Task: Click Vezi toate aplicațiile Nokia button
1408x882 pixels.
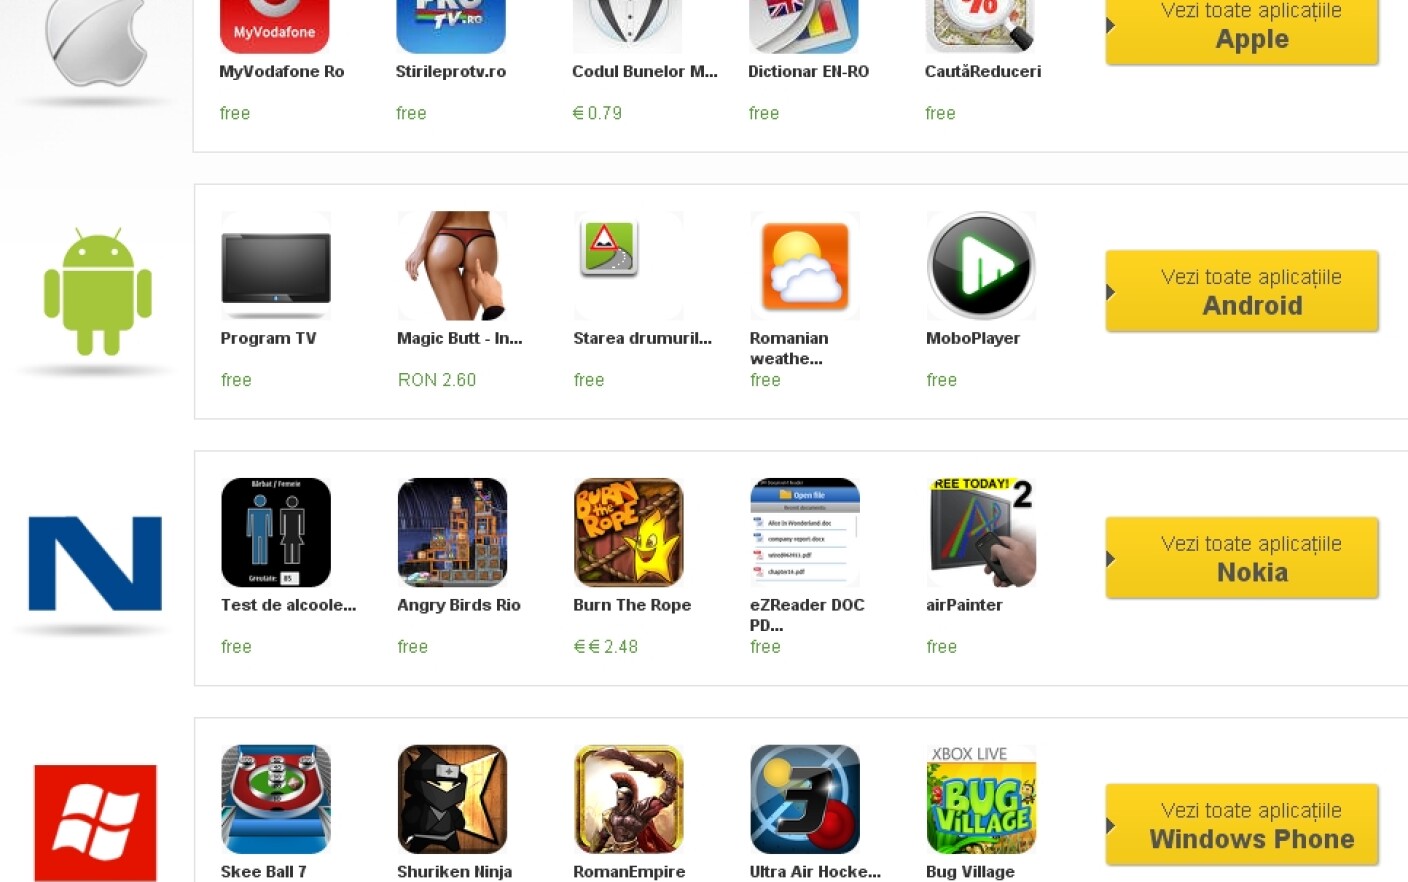Action: tap(1242, 558)
